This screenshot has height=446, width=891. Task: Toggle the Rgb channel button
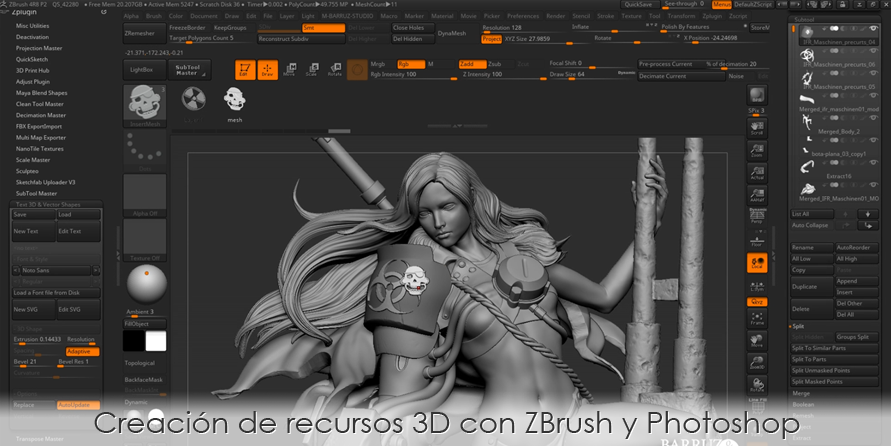411,64
